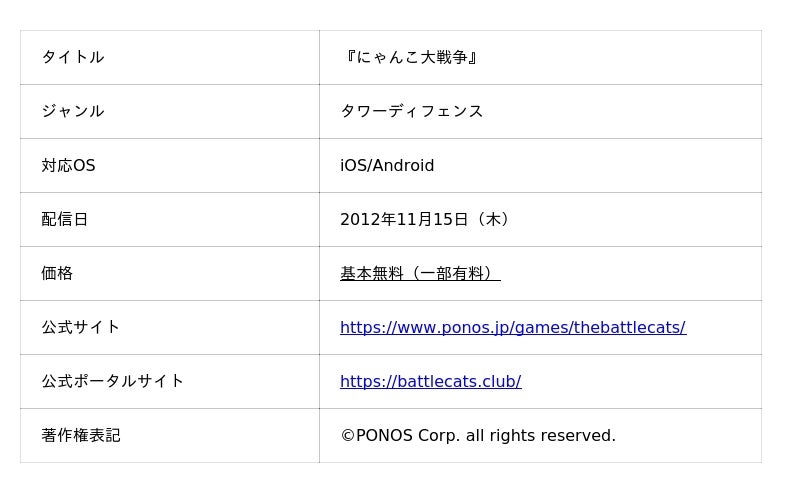Click the bottom border below the 著作権表記 row

point(390,462)
